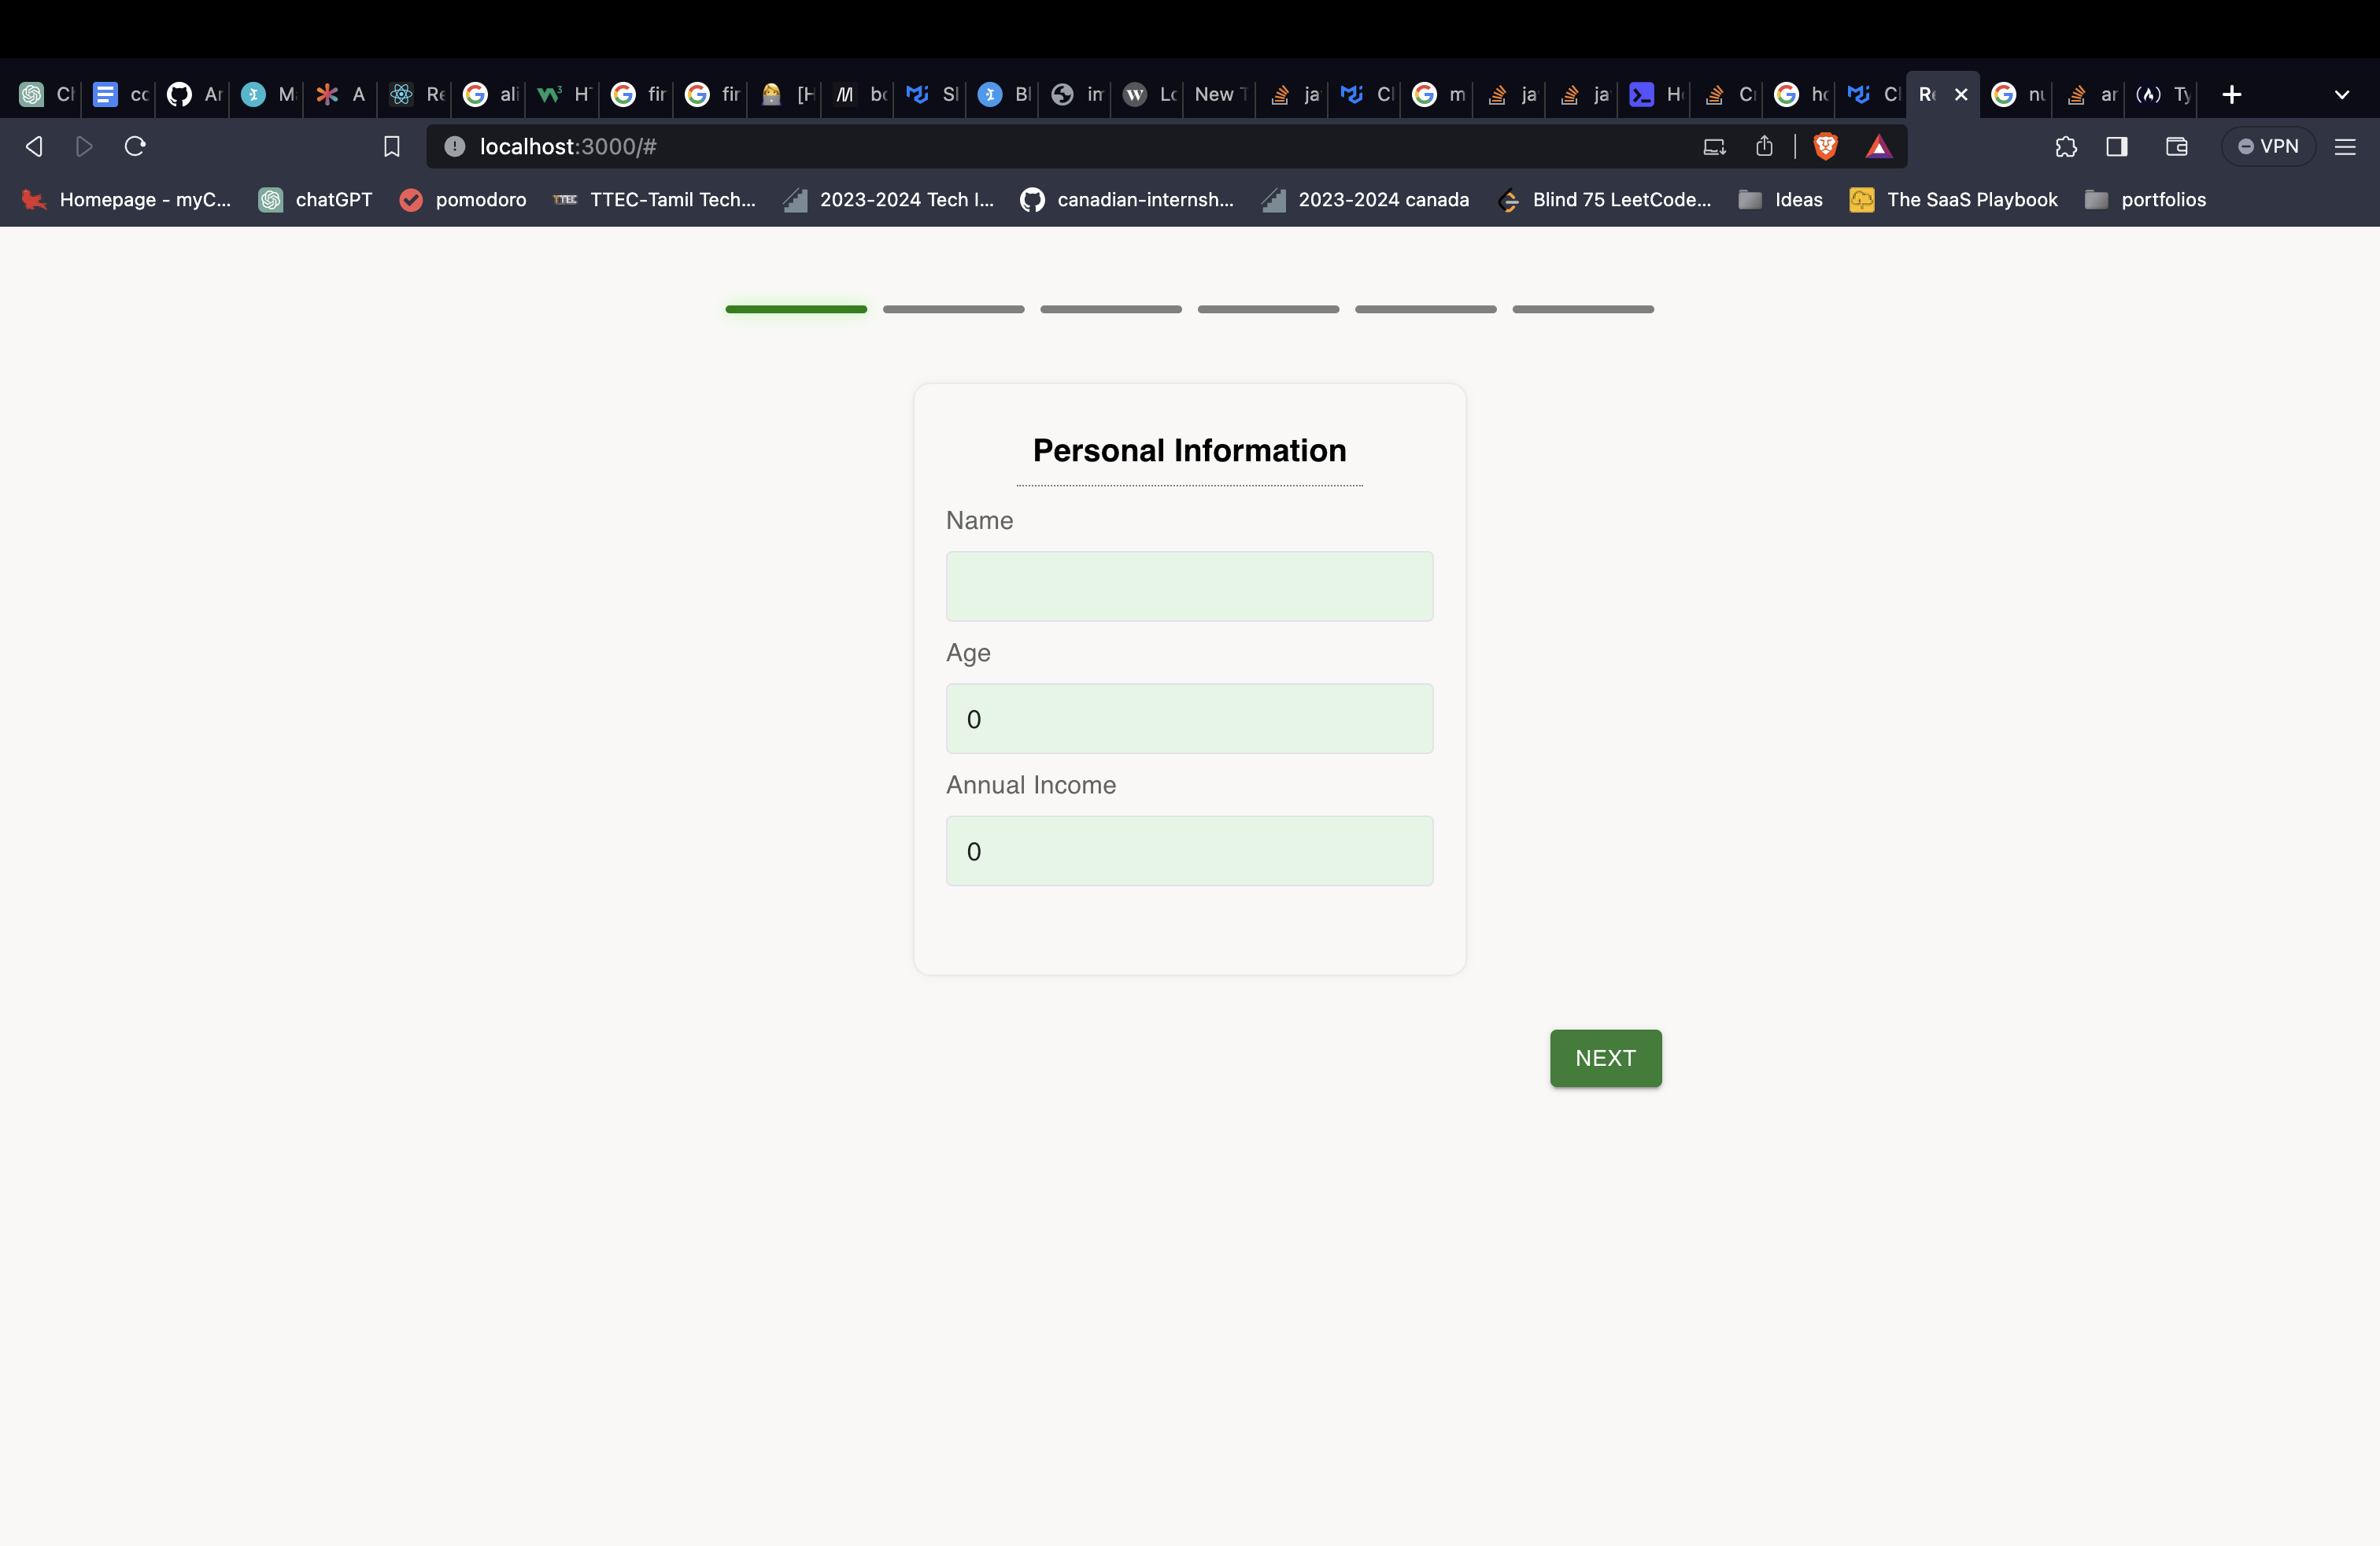
Task: Toggle the VPN button
Action: coord(2268,147)
